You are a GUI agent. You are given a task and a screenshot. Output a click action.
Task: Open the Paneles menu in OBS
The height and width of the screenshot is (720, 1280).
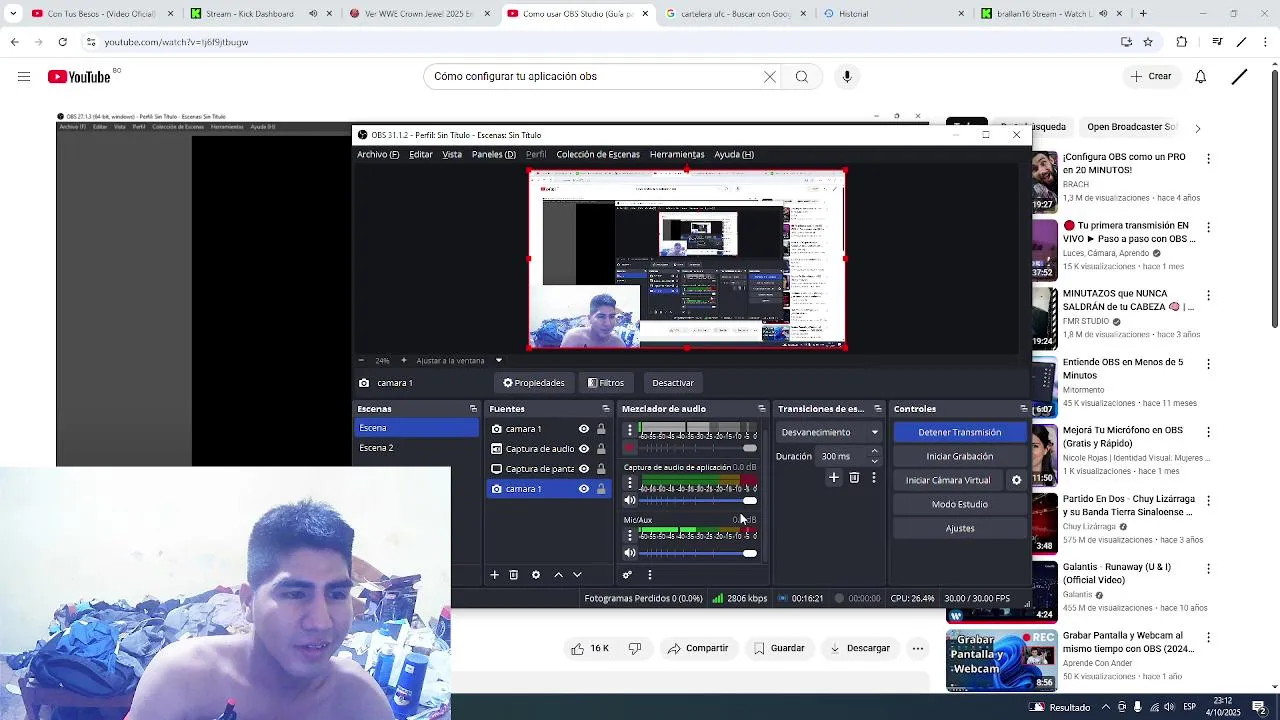pyautogui.click(x=494, y=155)
